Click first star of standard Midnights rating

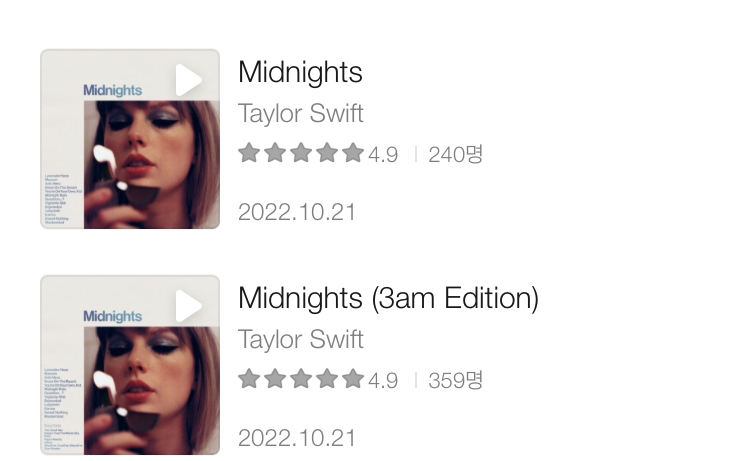249,153
